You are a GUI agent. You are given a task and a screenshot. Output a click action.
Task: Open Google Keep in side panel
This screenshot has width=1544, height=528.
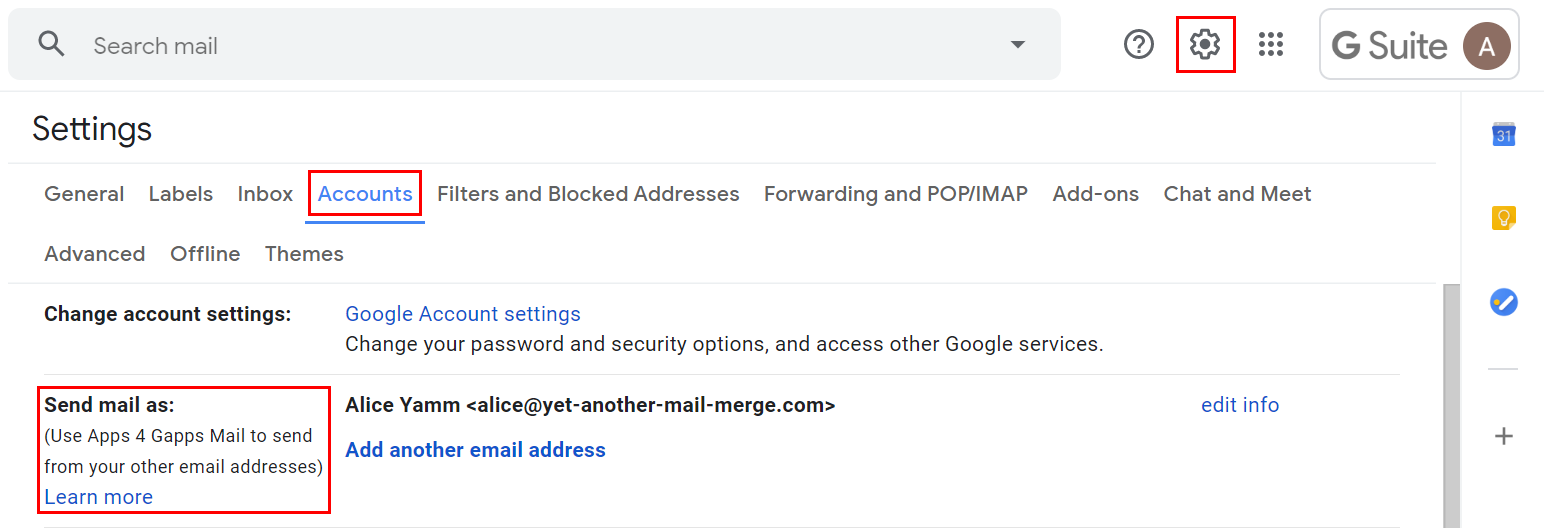[1503, 217]
